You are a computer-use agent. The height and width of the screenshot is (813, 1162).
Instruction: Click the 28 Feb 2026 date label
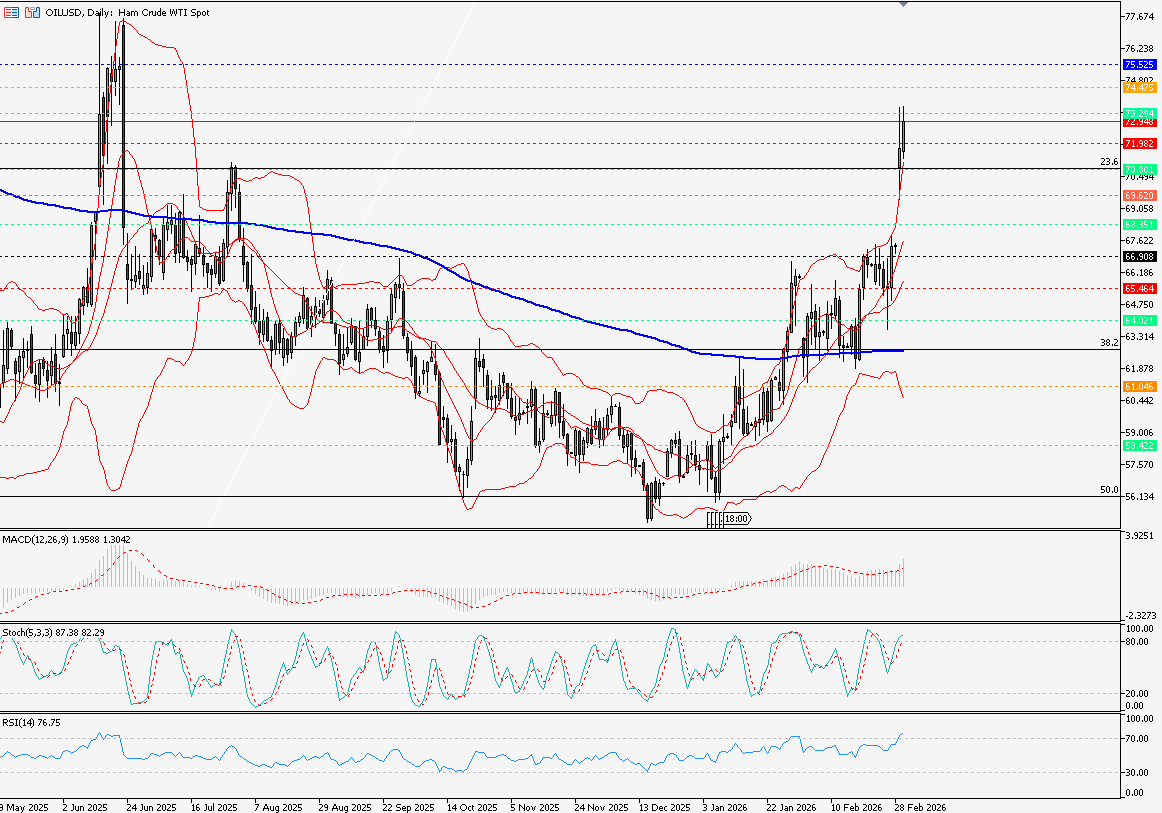pos(919,805)
